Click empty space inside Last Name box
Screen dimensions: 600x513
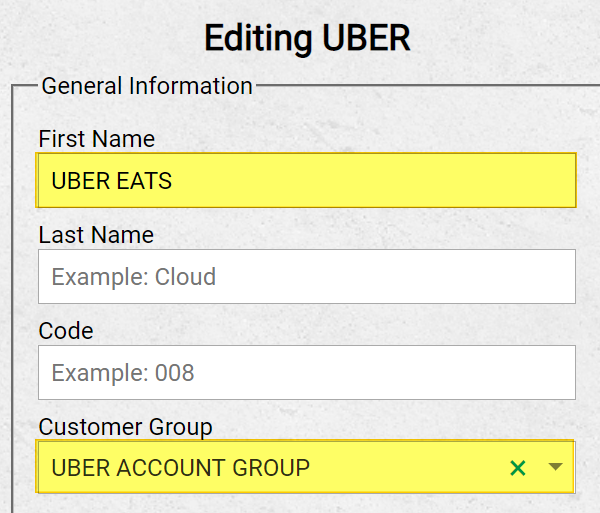pyautogui.click(x=396, y=276)
